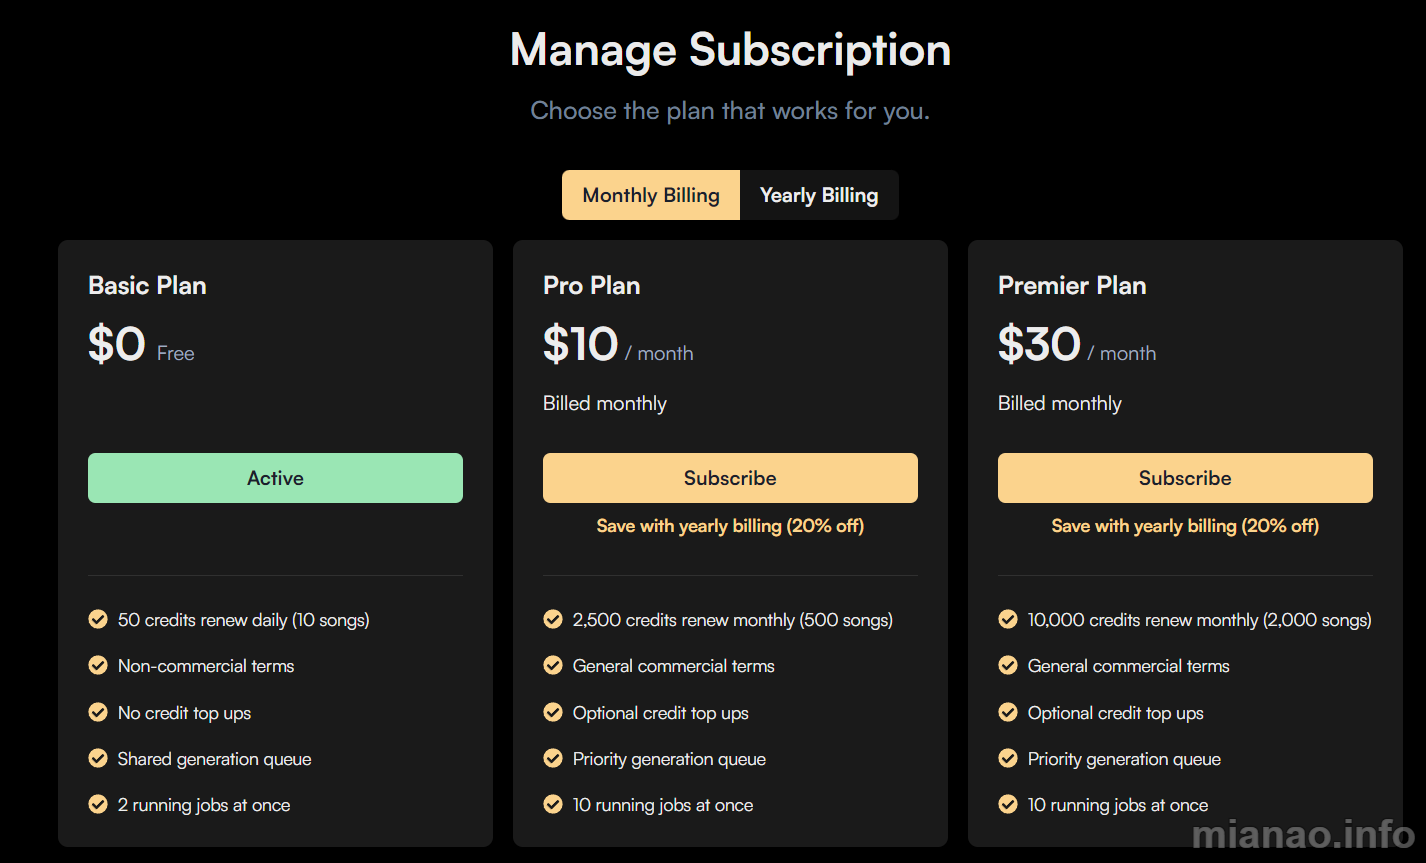Viewport: 1426px width, 863px height.
Task: Click checkmark icon beside 50 credits renew daily
Action: click(98, 620)
